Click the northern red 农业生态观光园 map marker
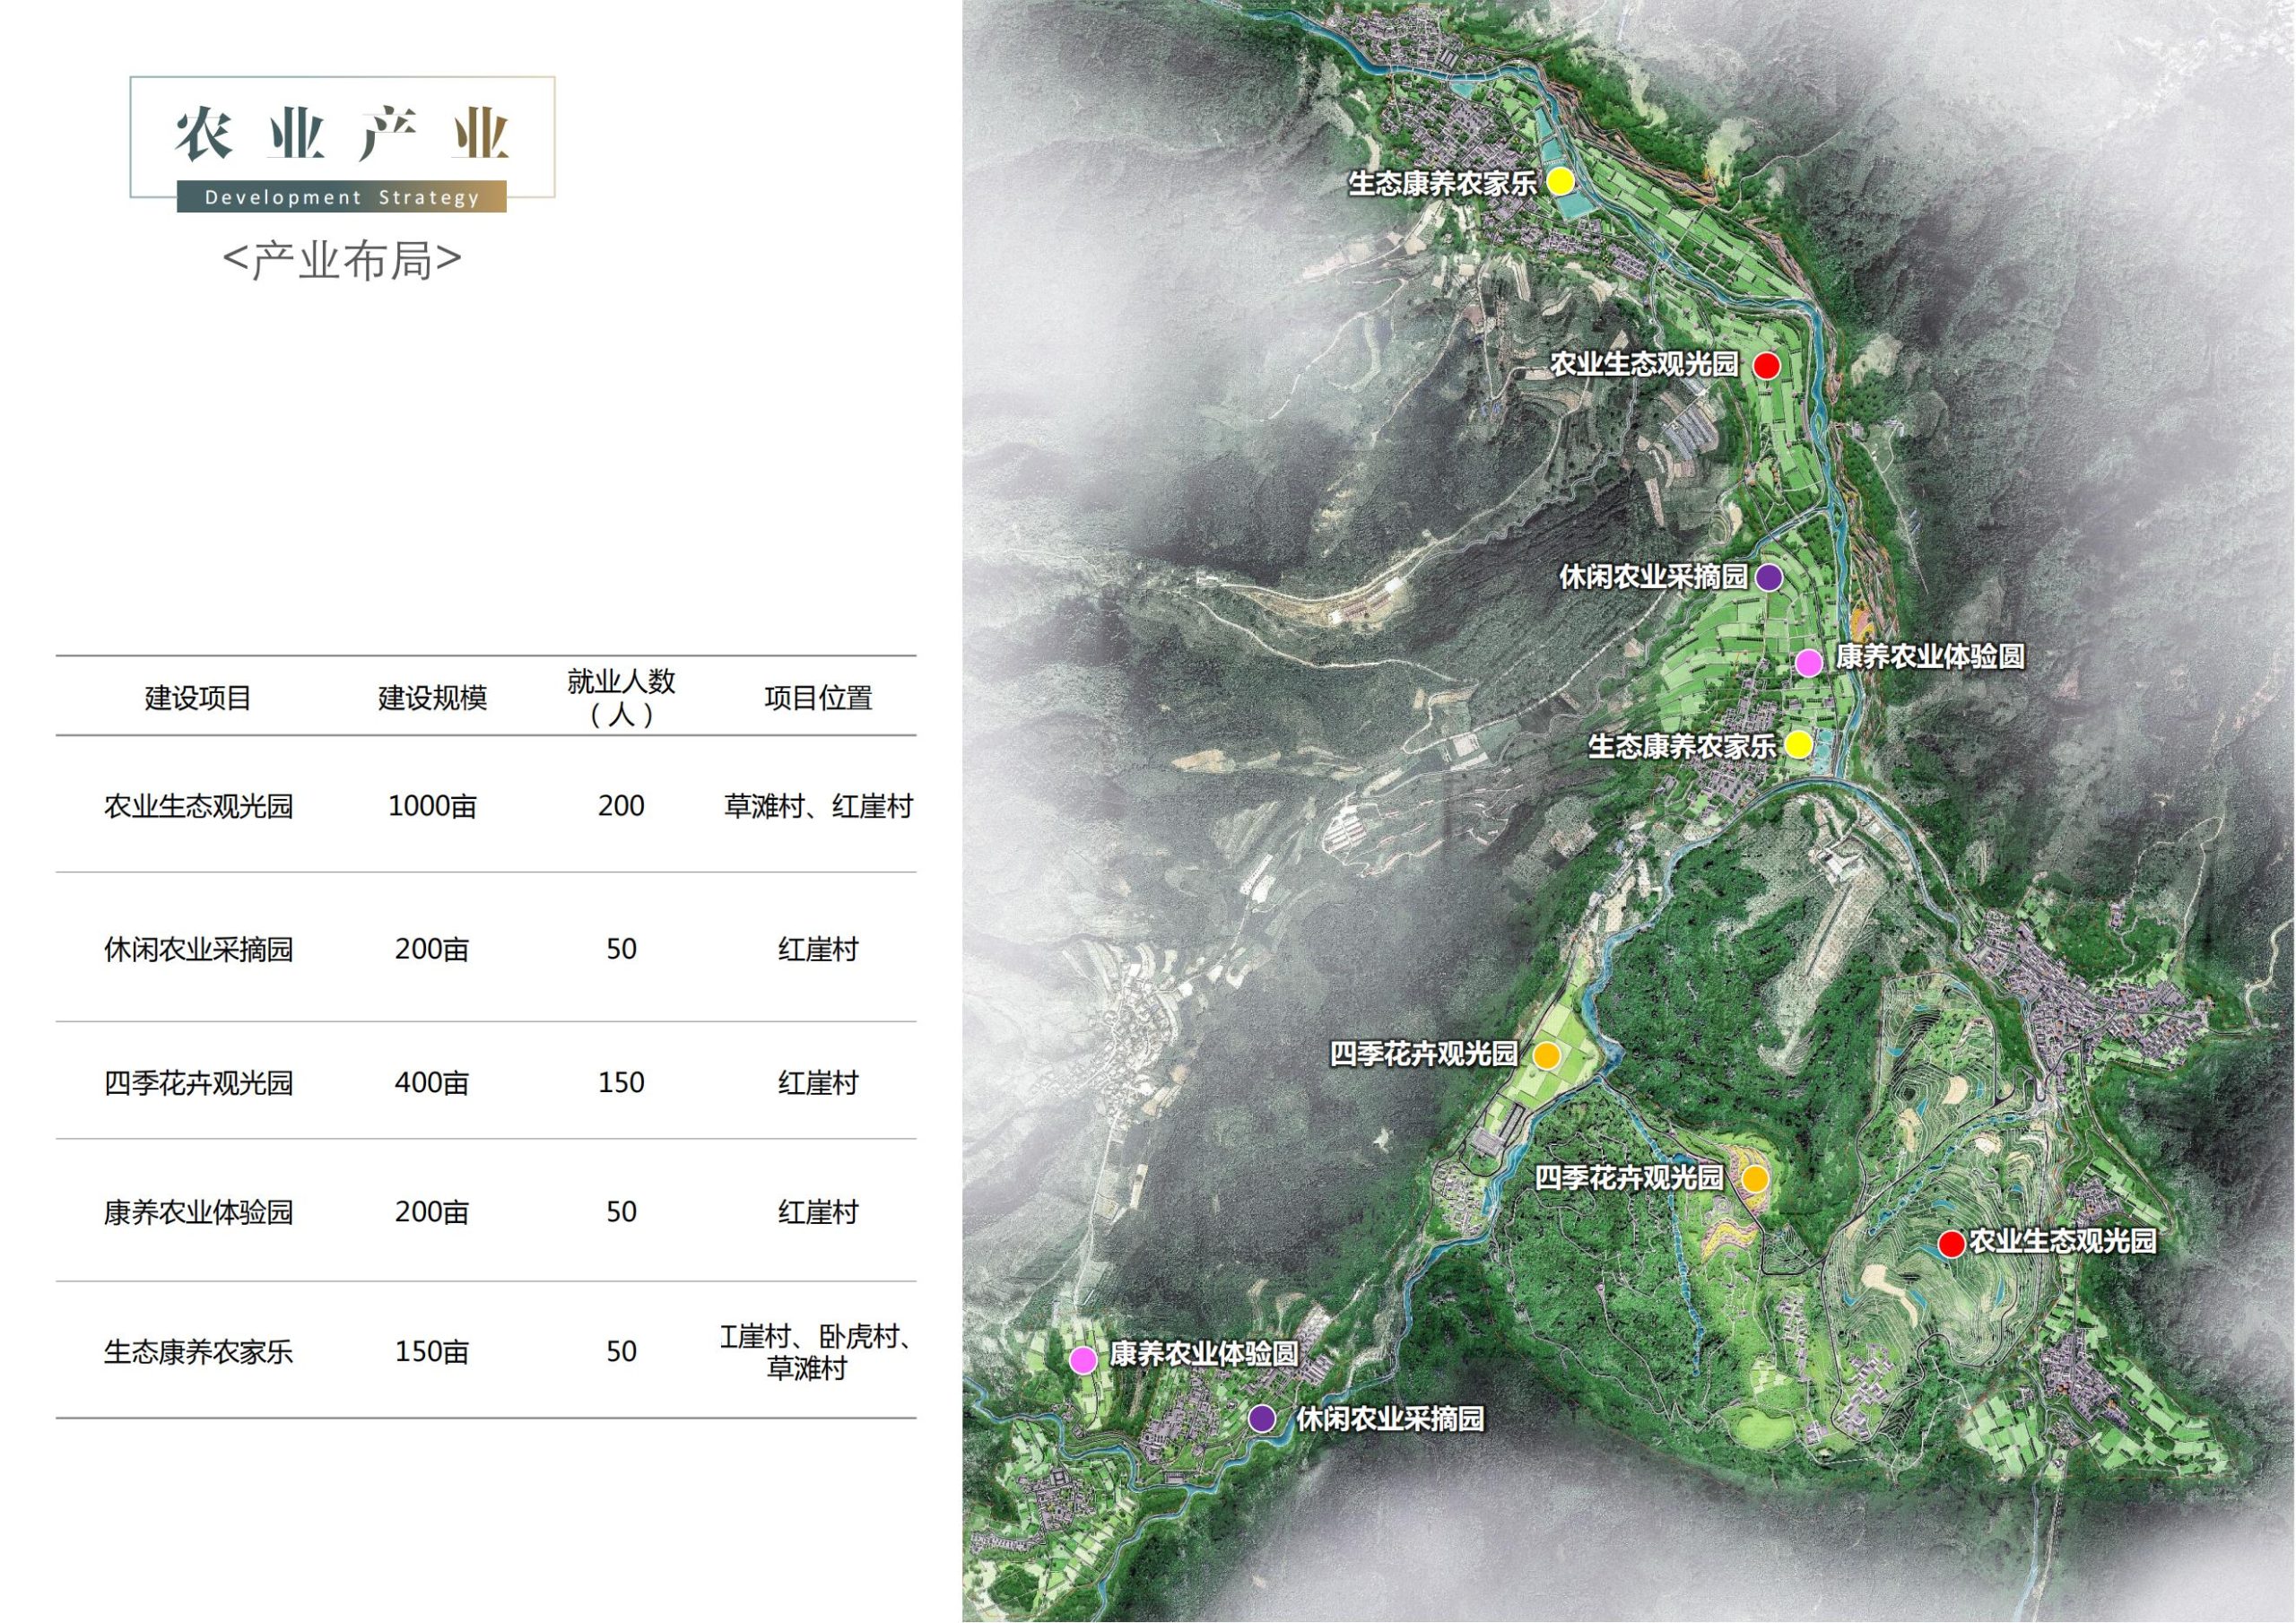2296x1623 pixels. click(1767, 365)
